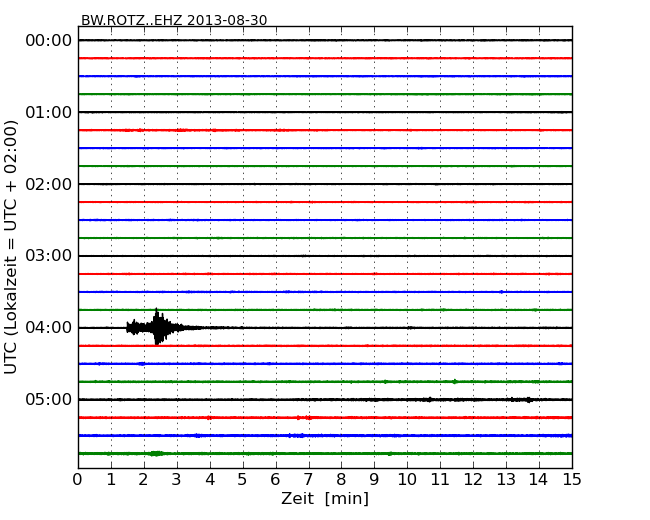650x520 pixels.
Task: Click the x-axis tick label 9
Action: 374,480
